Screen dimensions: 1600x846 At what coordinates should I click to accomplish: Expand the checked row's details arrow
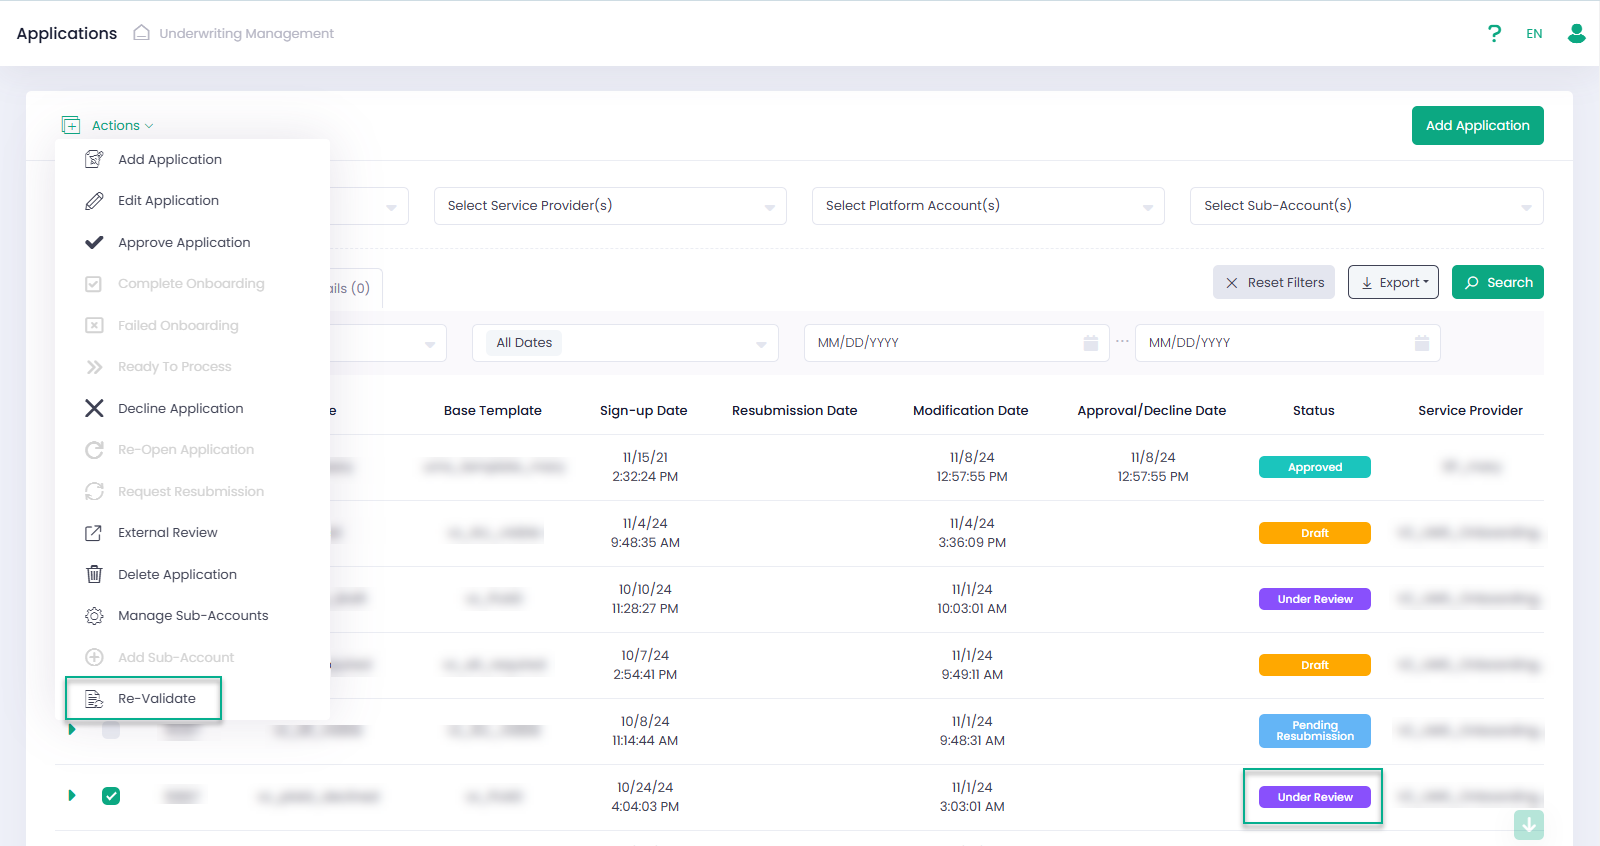coord(72,796)
